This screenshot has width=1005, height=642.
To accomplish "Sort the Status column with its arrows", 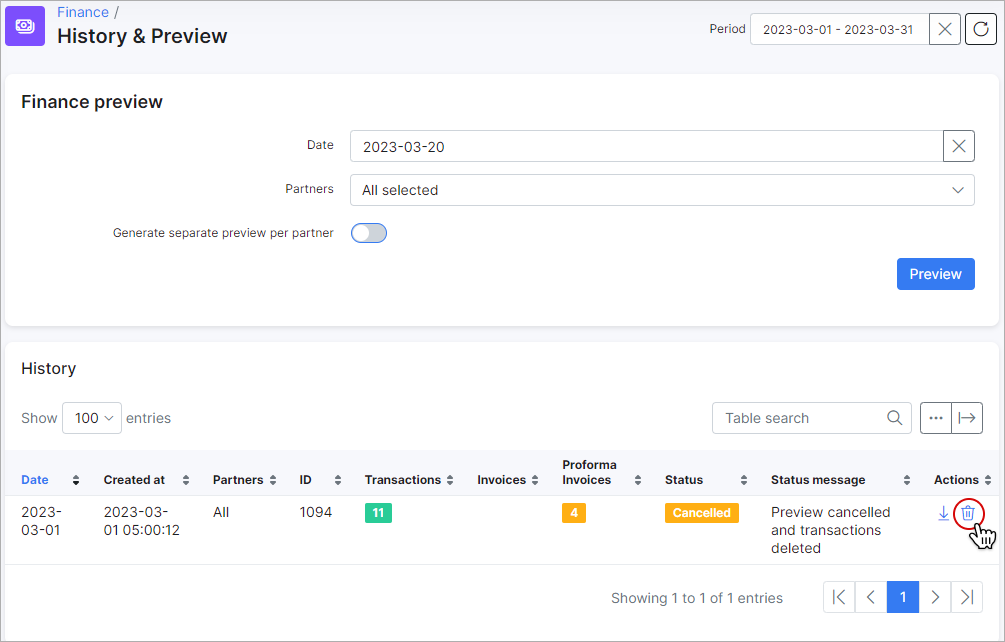I will [x=742, y=479].
